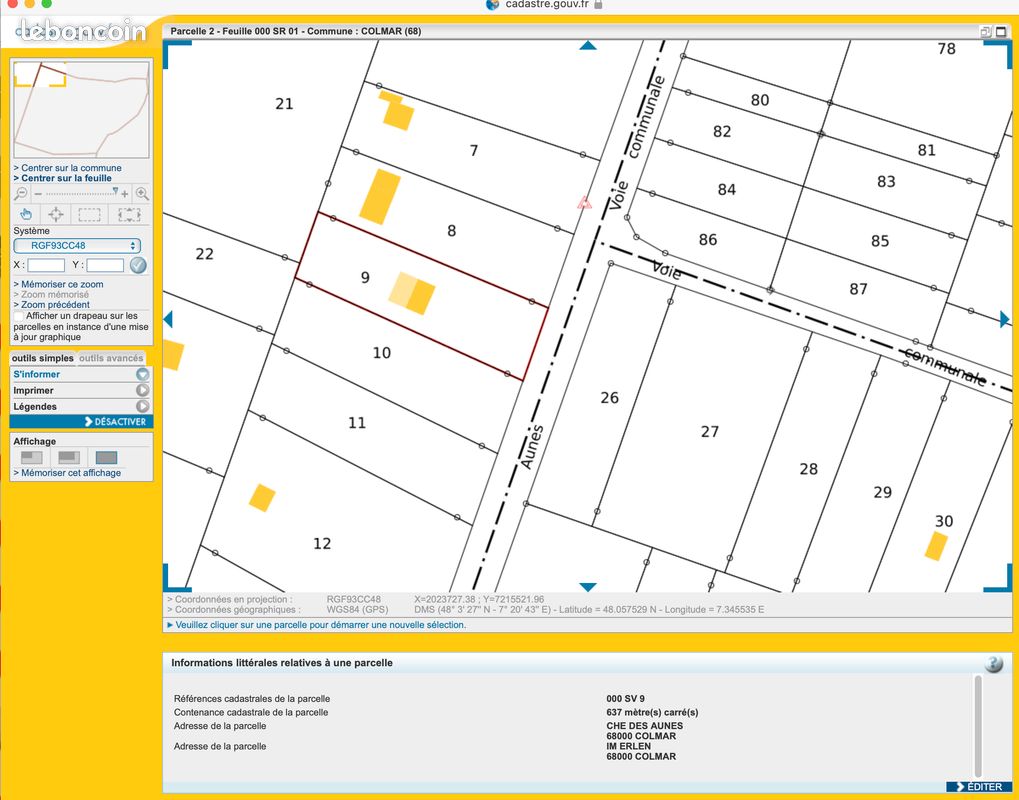This screenshot has height=800, width=1019.
Task: Click the DÉSACTIVER button
Action: tap(115, 422)
